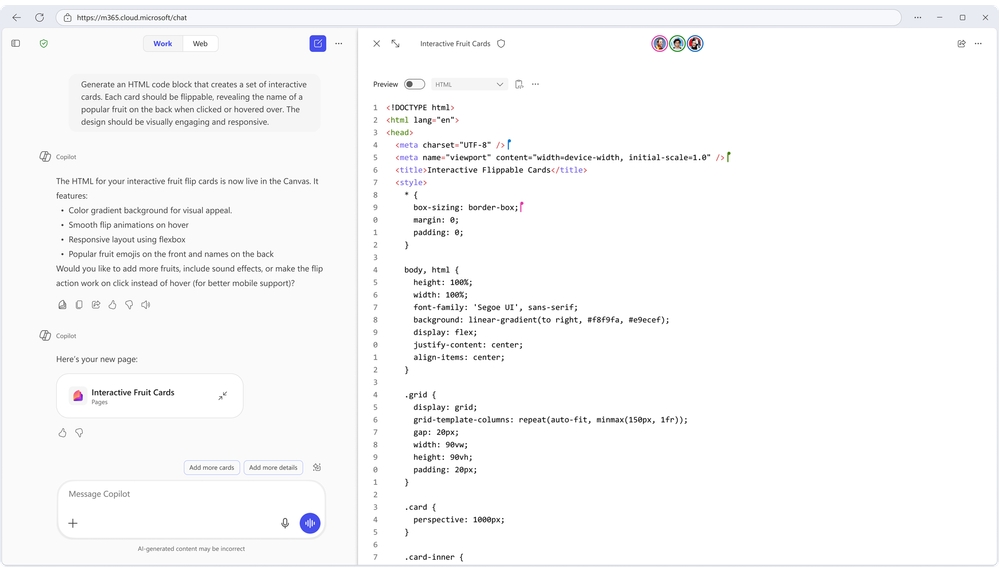Screen dimensions: 1000x572
Task: Start a new chat with the blue compose icon
Action: click(x=318, y=43)
